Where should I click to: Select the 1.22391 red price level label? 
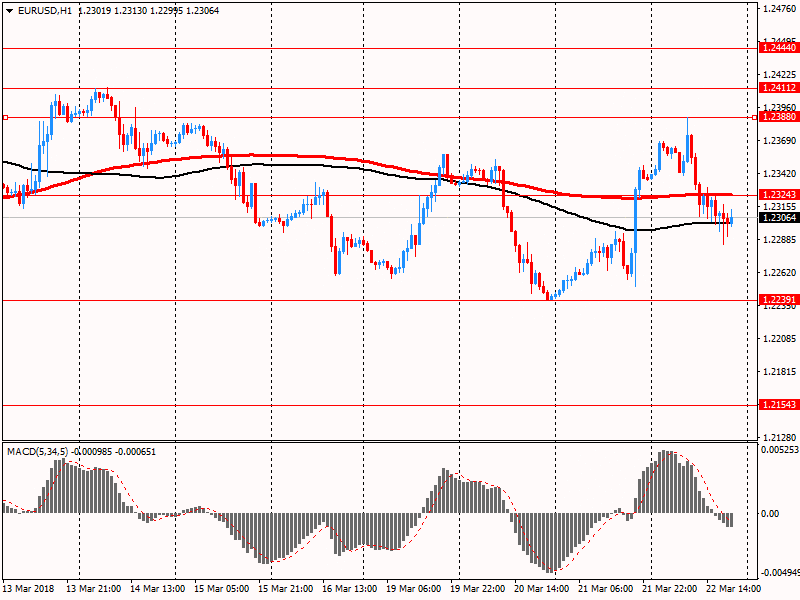pos(779,299)
